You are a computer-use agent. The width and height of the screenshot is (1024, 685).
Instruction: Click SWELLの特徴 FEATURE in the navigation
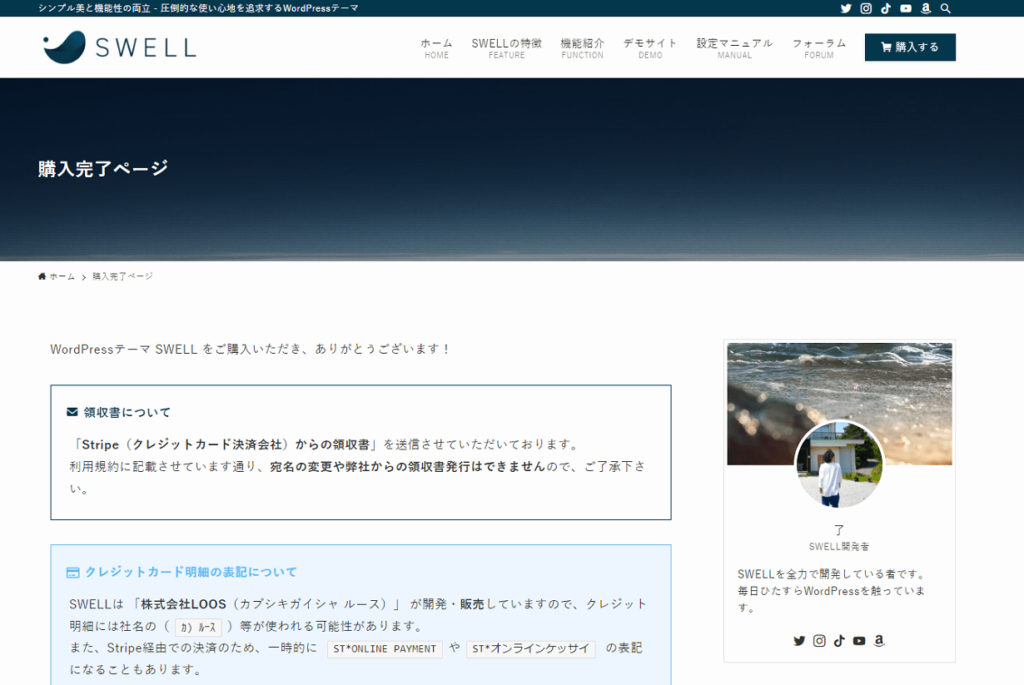point(505,46)
